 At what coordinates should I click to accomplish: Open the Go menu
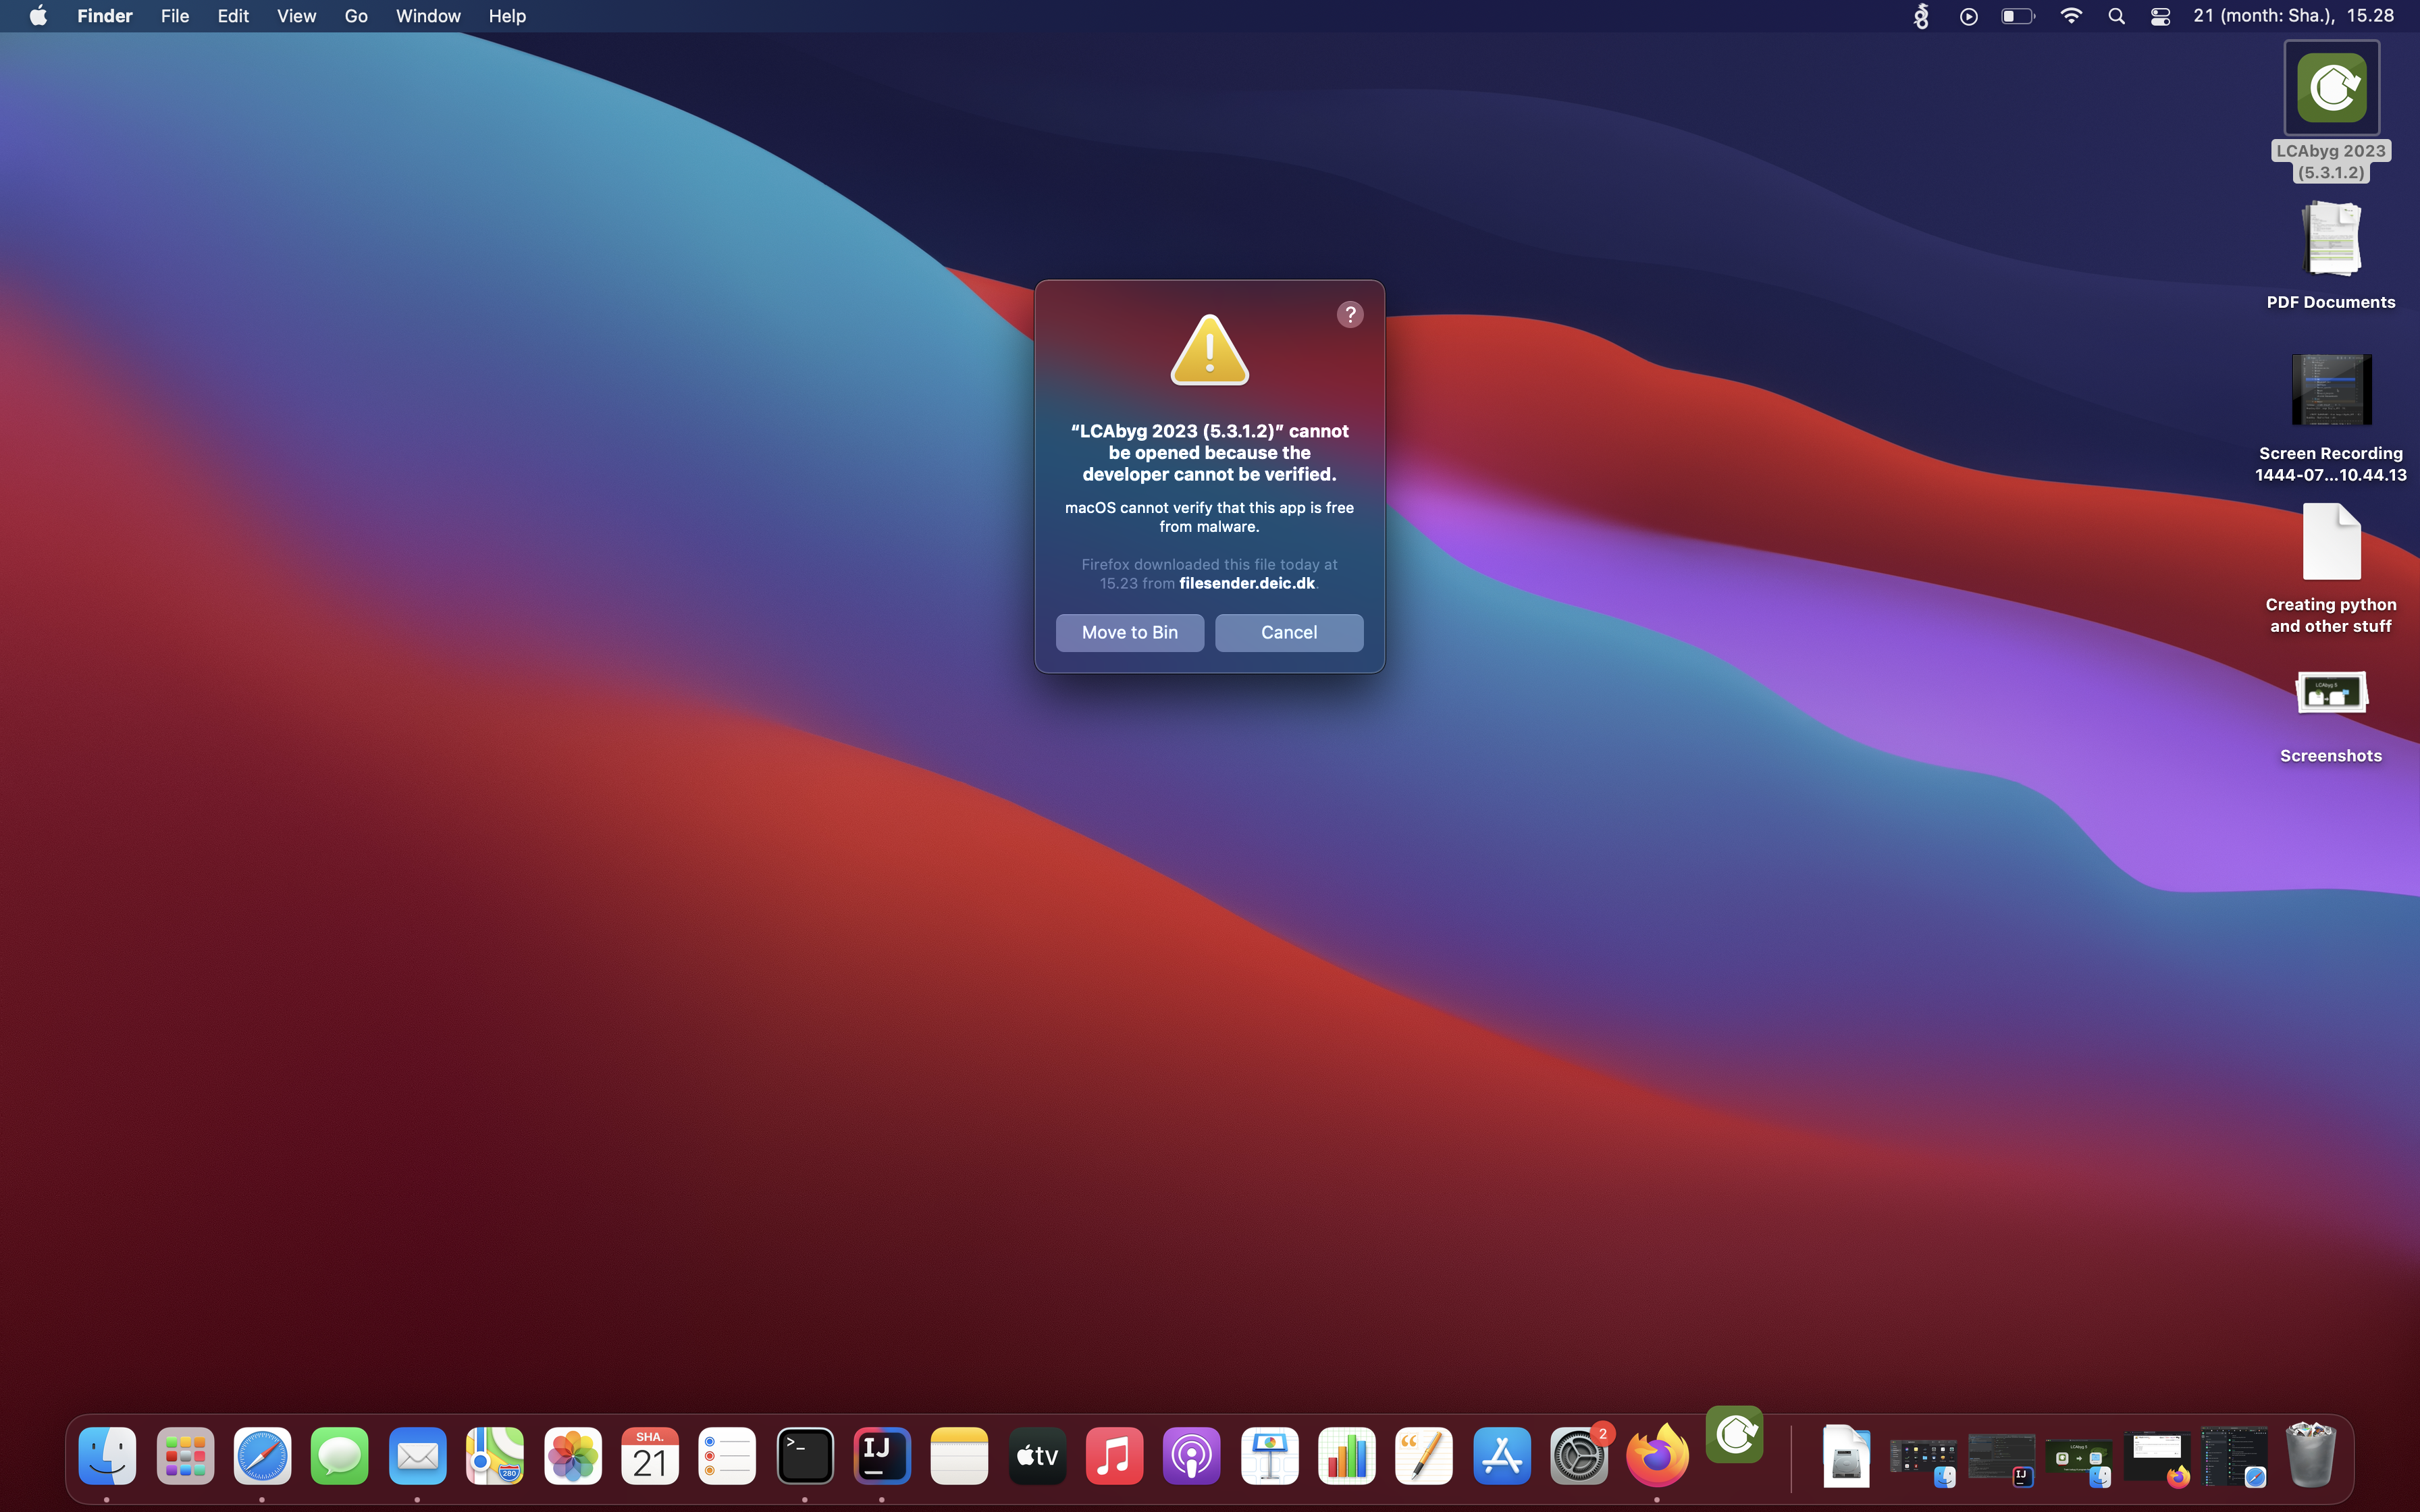[x=355, y=16]
